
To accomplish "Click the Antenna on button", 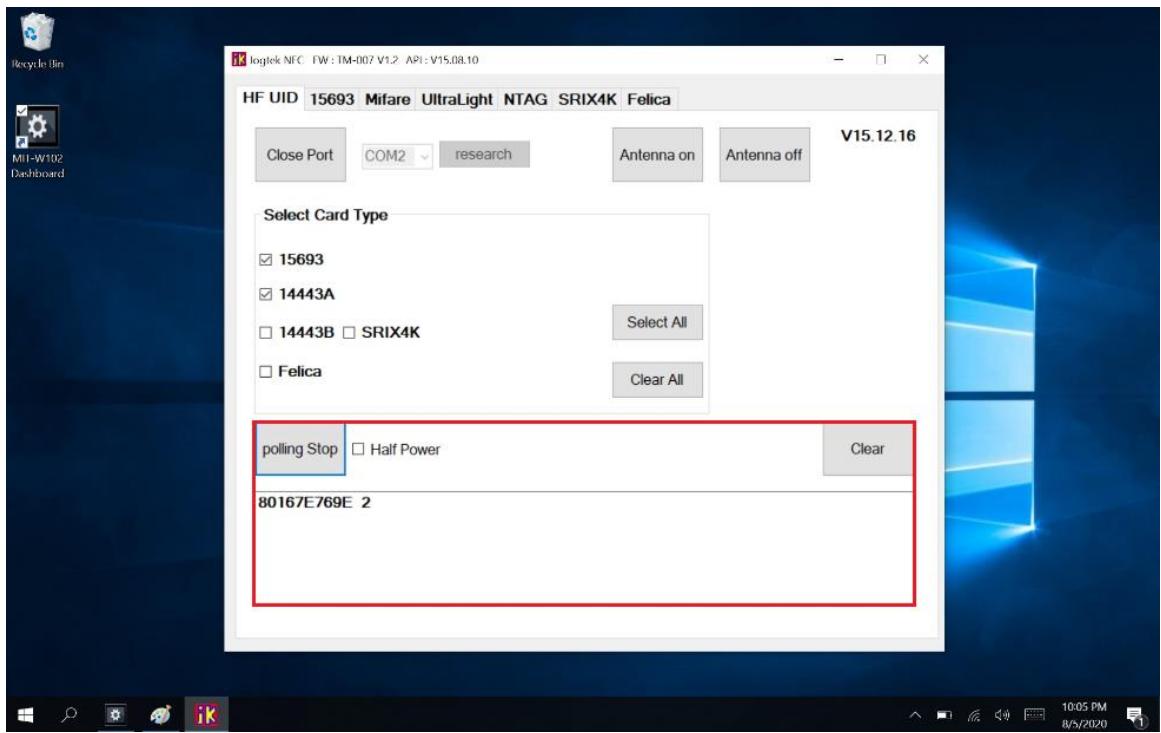I will point(657,155).
